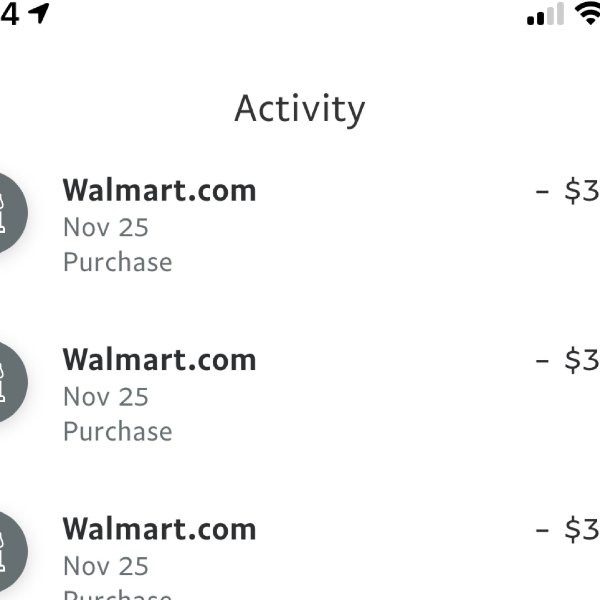Tap the Wi-Fi status icon
This screenshot has width=600, height=600.
pos(588,15)
